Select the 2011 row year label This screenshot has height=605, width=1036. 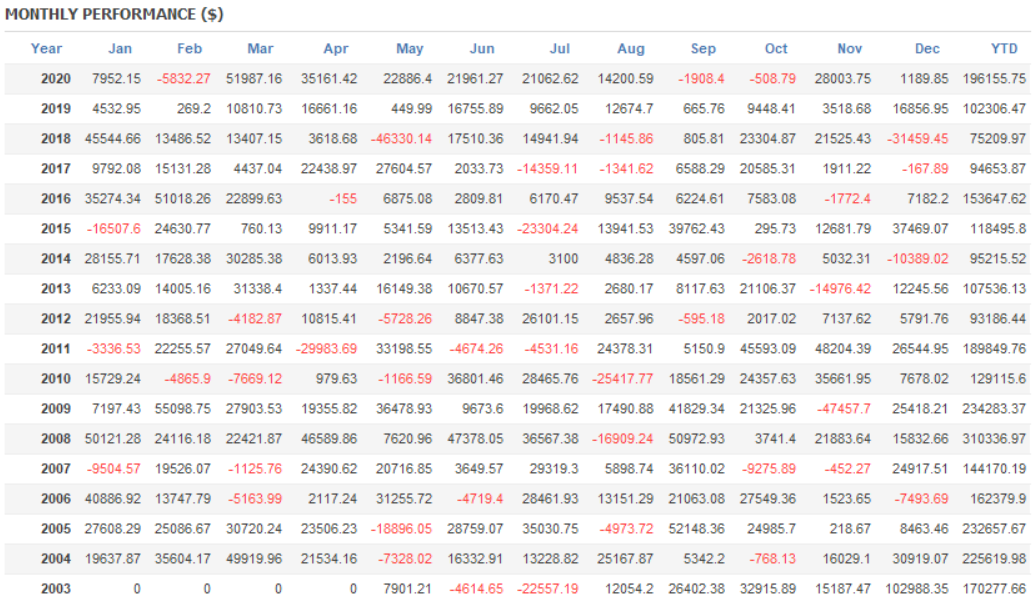[x=56, y=349]
